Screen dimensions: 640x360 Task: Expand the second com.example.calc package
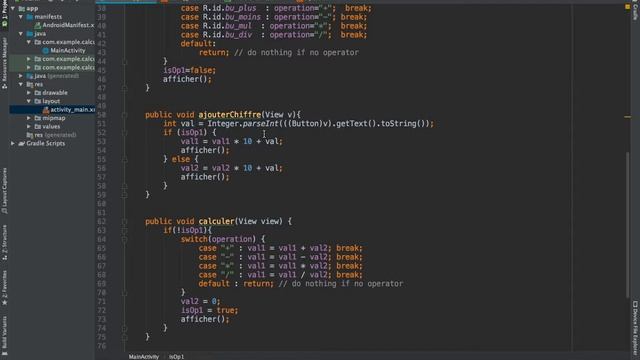pos(29,59)
